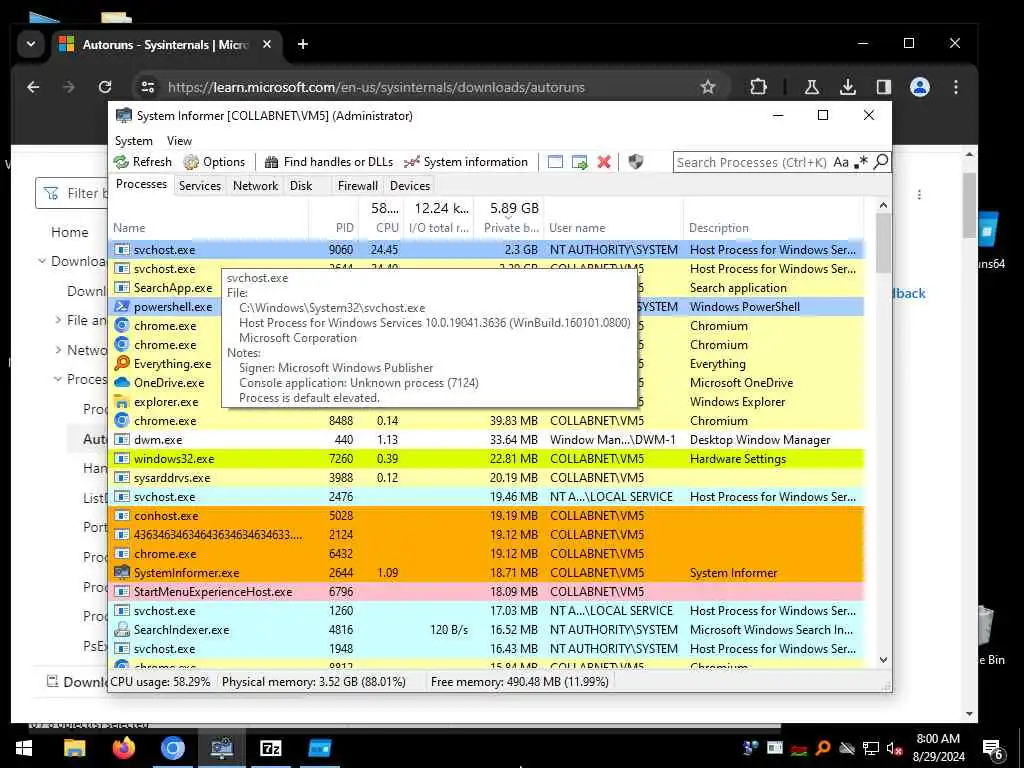
Task: Click the process list scroll down arrow
Action: click(883, 660)
